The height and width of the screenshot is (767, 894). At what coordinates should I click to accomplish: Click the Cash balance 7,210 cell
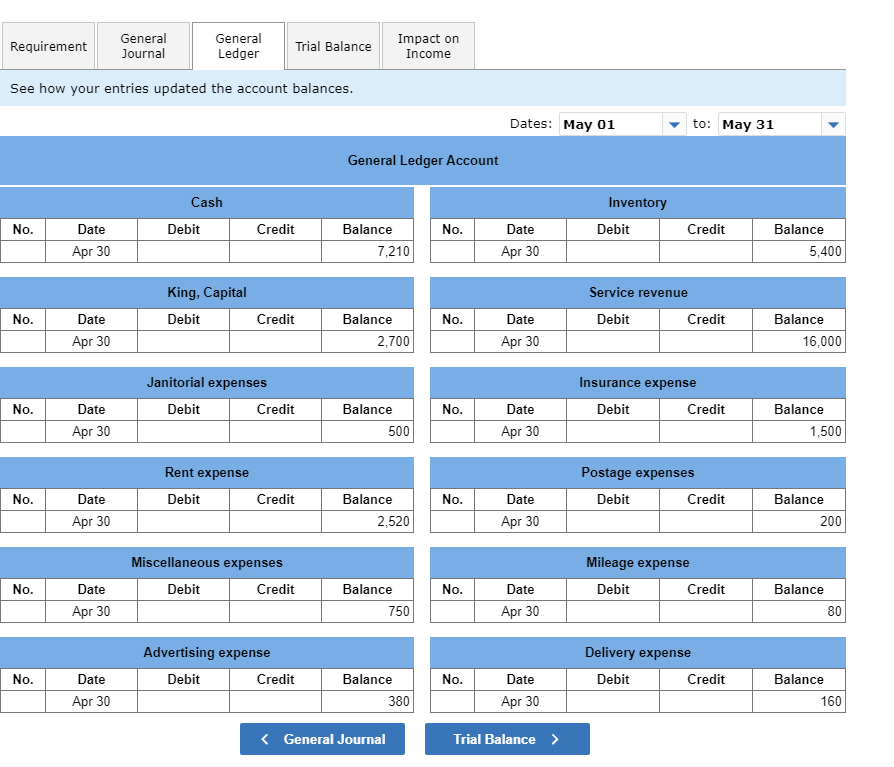367,251
